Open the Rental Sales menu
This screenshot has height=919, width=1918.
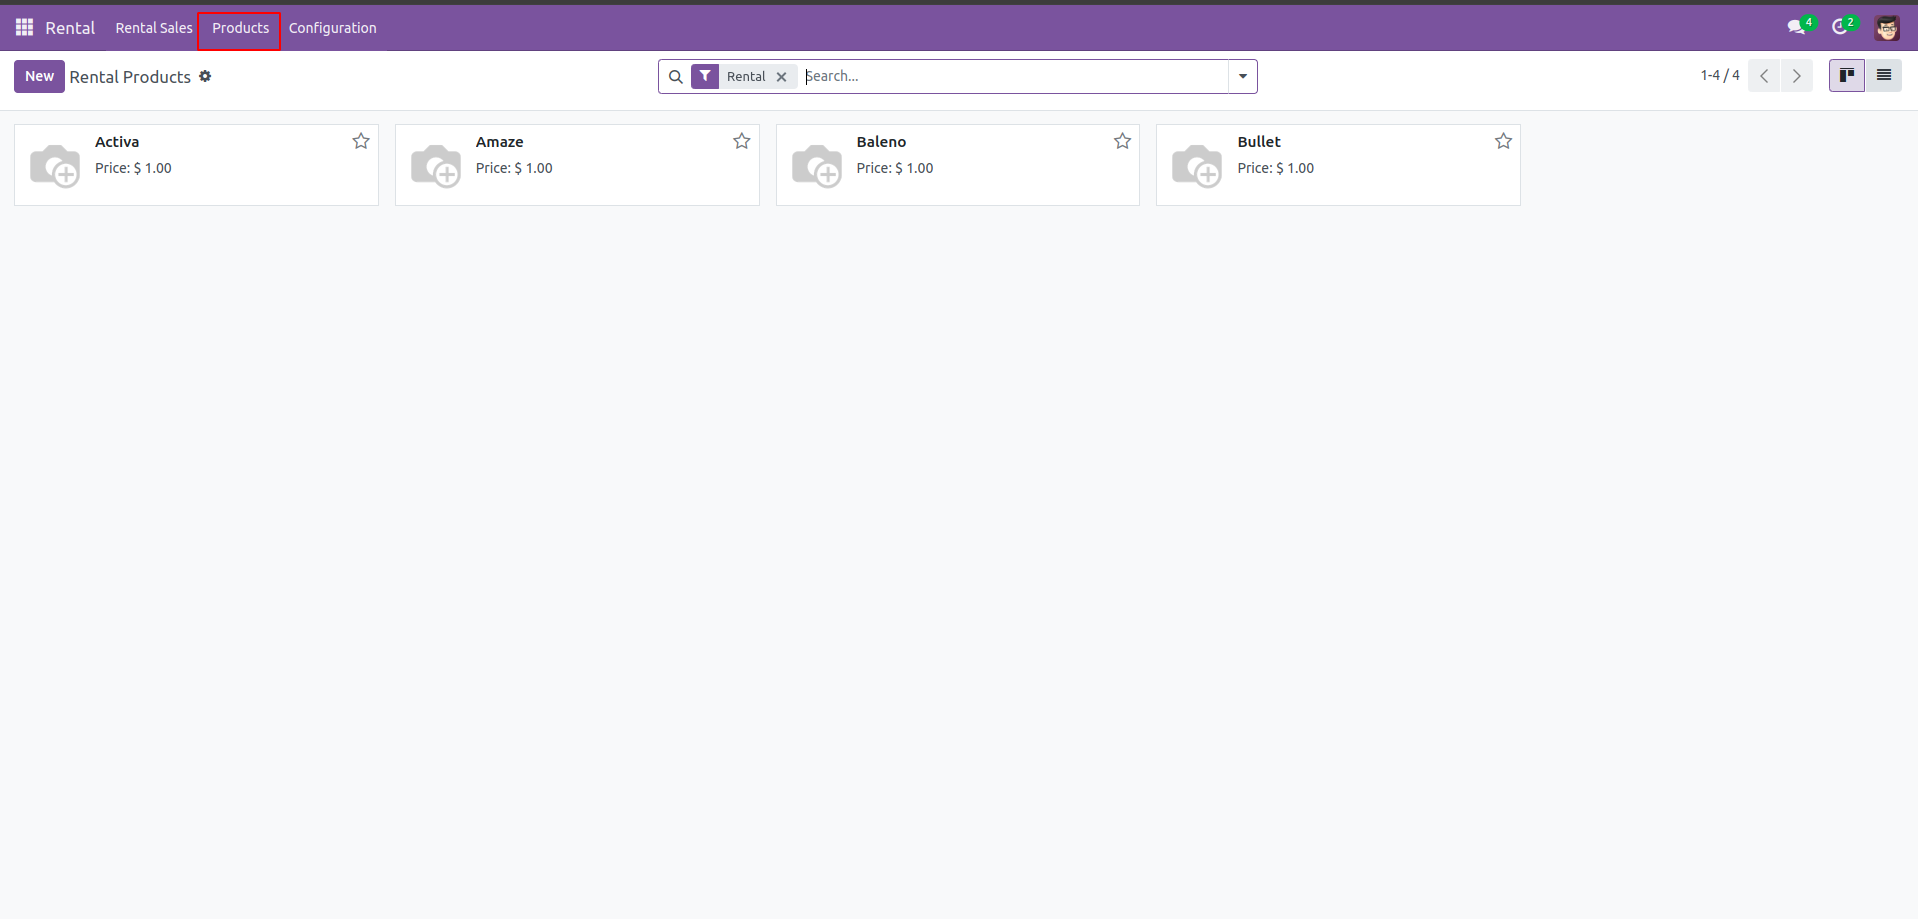[x=154, y=28]
